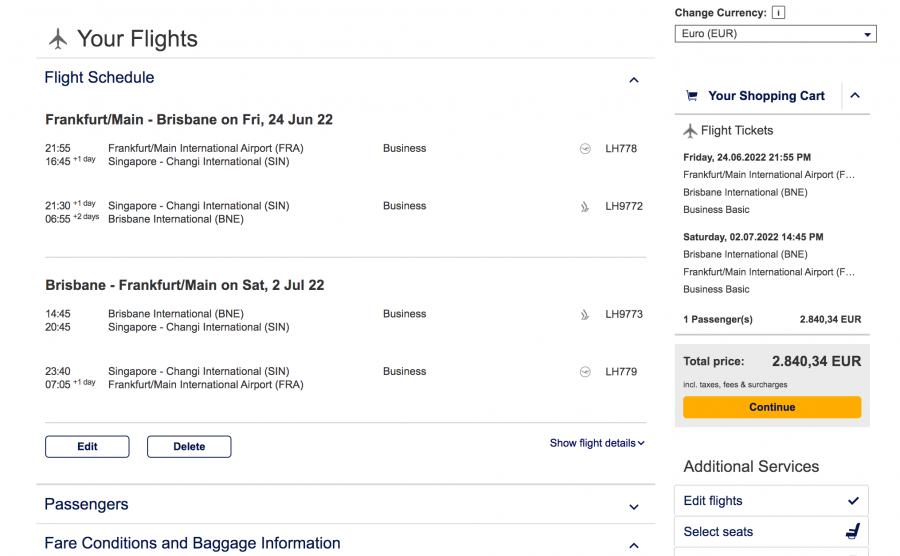Click the Lufthansa logo beside LH778

click(x=585, y=149)
